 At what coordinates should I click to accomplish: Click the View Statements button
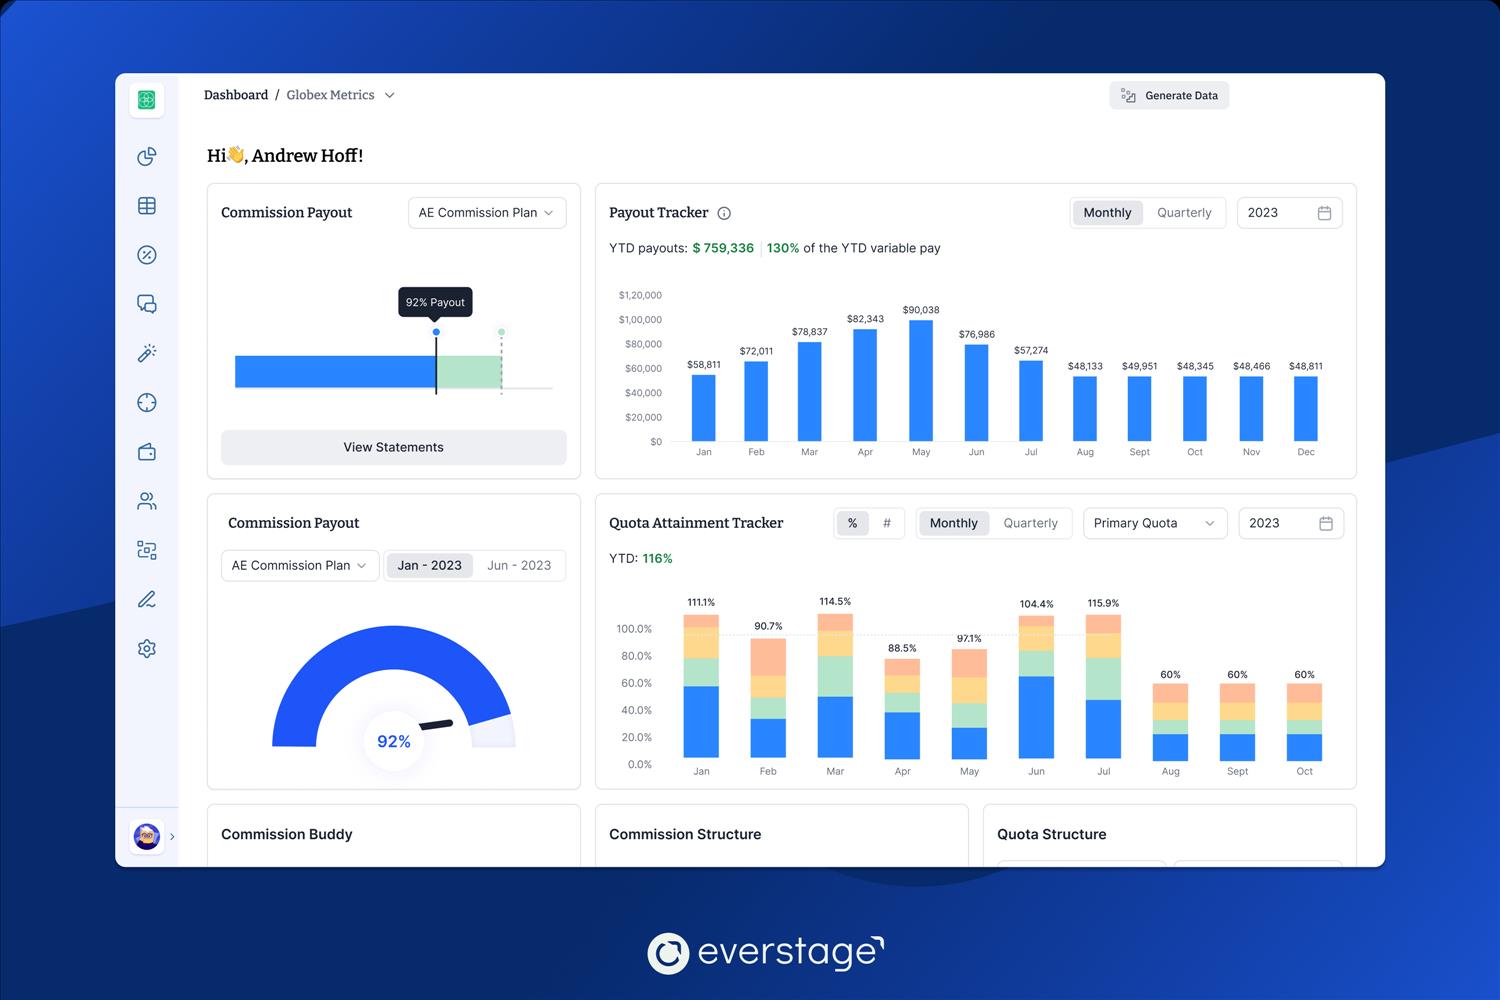(x=393, y=447)
